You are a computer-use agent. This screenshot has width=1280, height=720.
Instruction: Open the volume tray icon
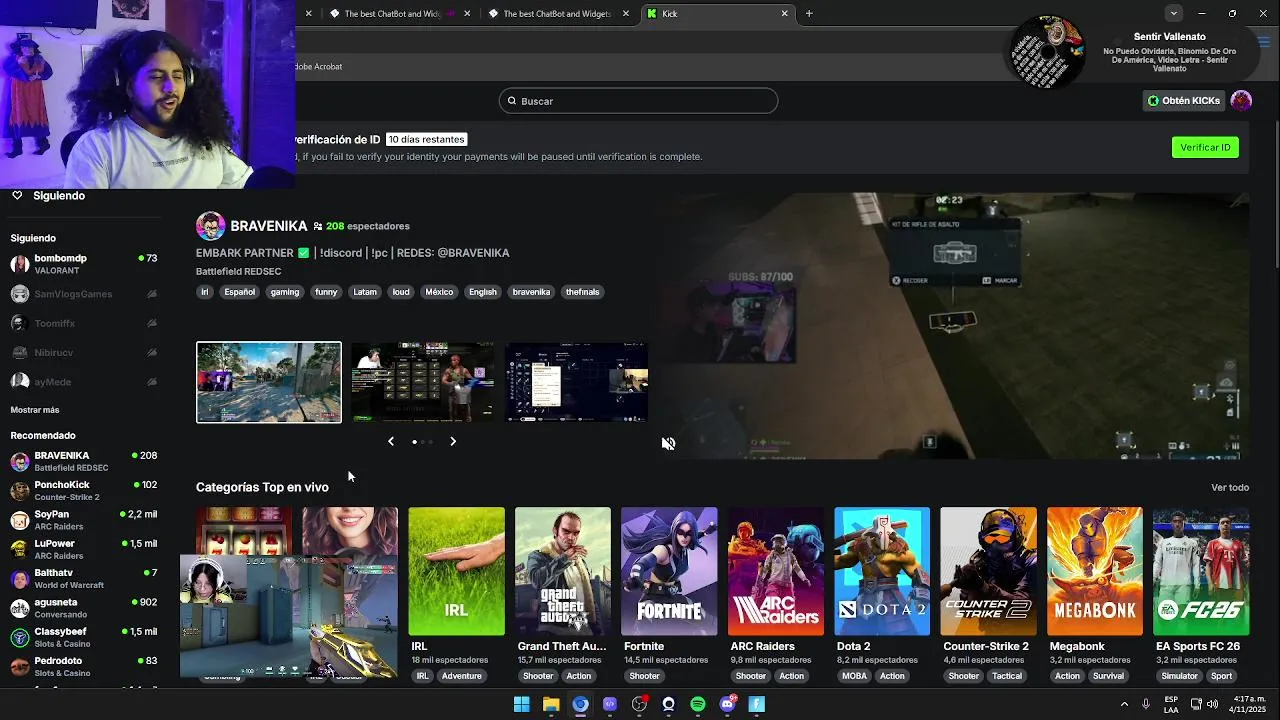coord(1212,704)
